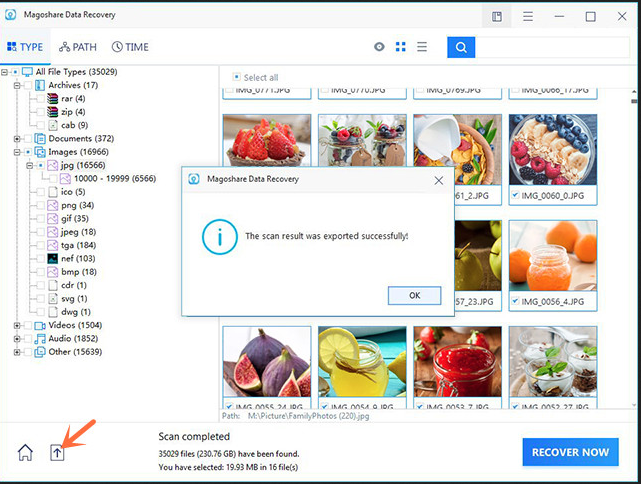The width and height of the screenshot is (641, 484).
Task: Open the hamburger menu in title bar
Action: tap(528, 16)
